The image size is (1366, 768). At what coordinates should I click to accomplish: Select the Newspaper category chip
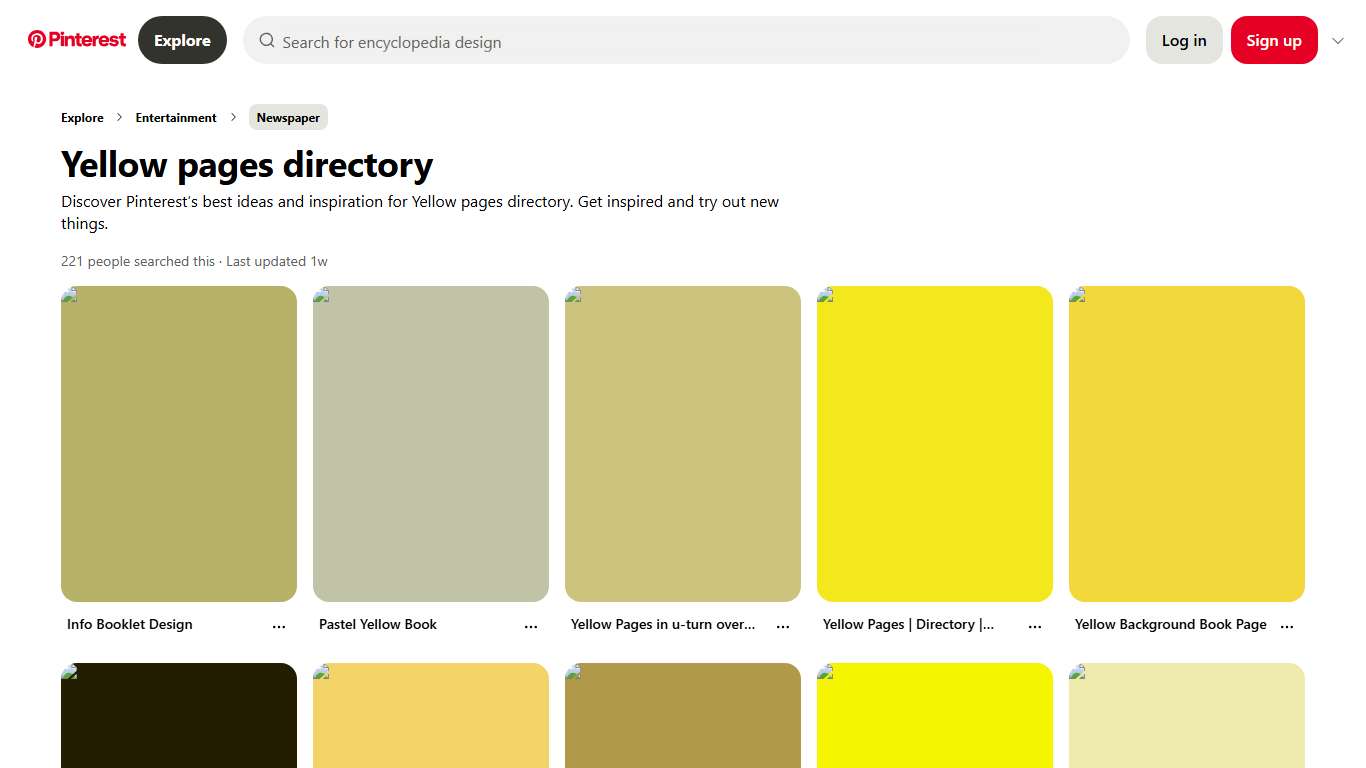(288, 117)
